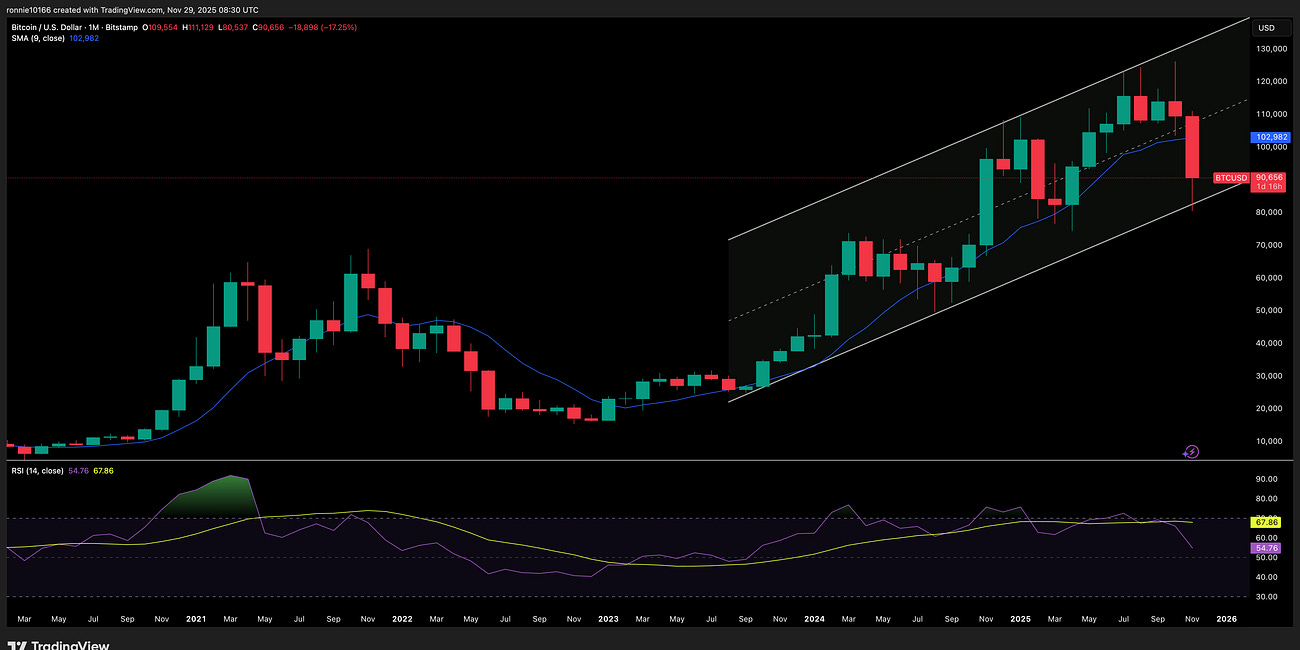Click the 2026 label on the time axis
This screenshot has height=650, width=1300.
1227,619
